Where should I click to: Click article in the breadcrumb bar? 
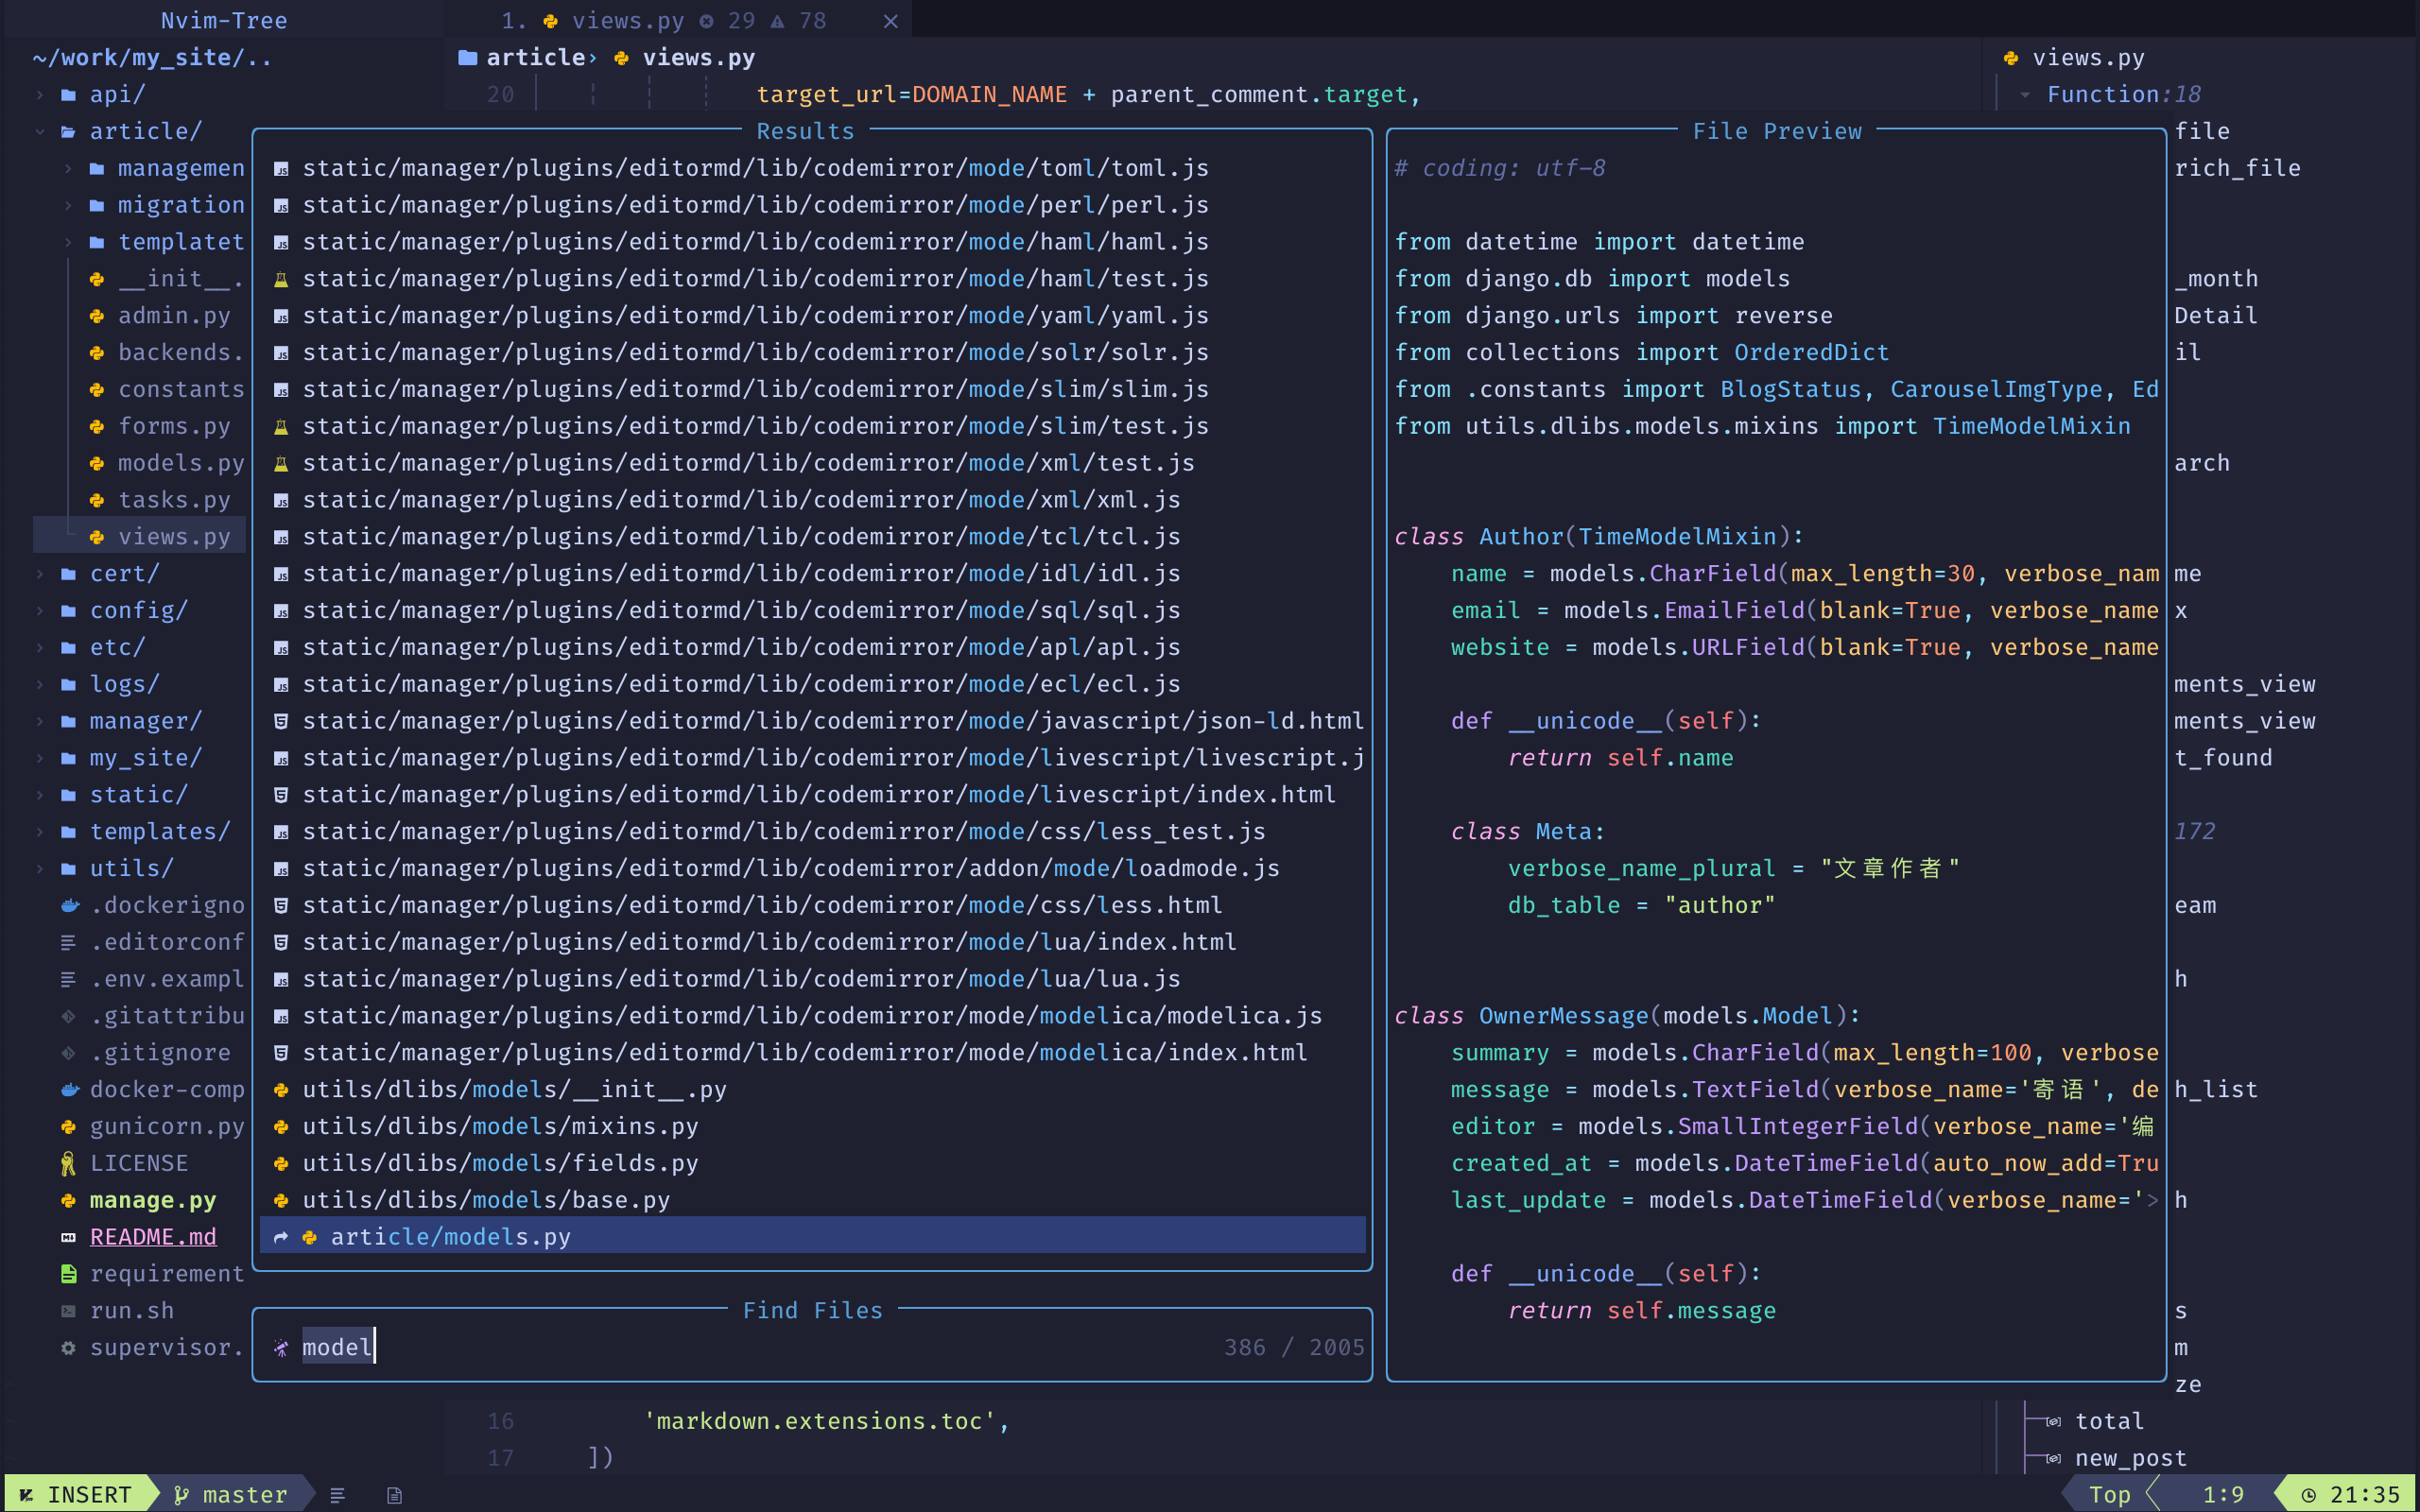click(537, 57)
